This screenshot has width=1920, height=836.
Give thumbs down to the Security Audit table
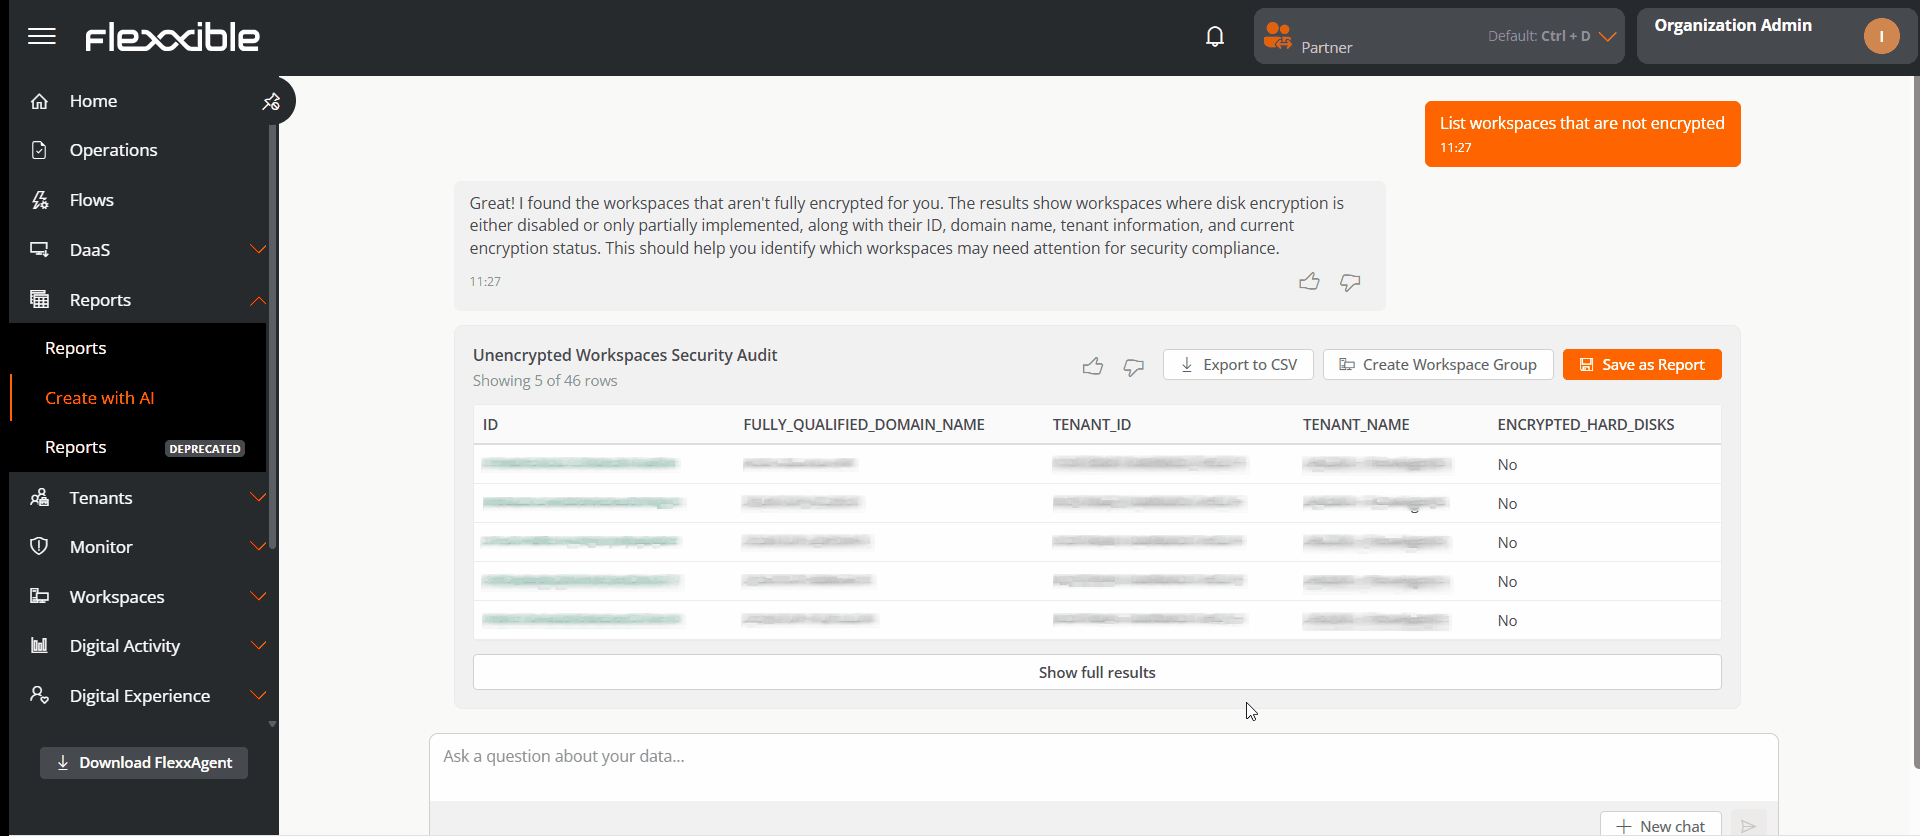(1133, 367)
